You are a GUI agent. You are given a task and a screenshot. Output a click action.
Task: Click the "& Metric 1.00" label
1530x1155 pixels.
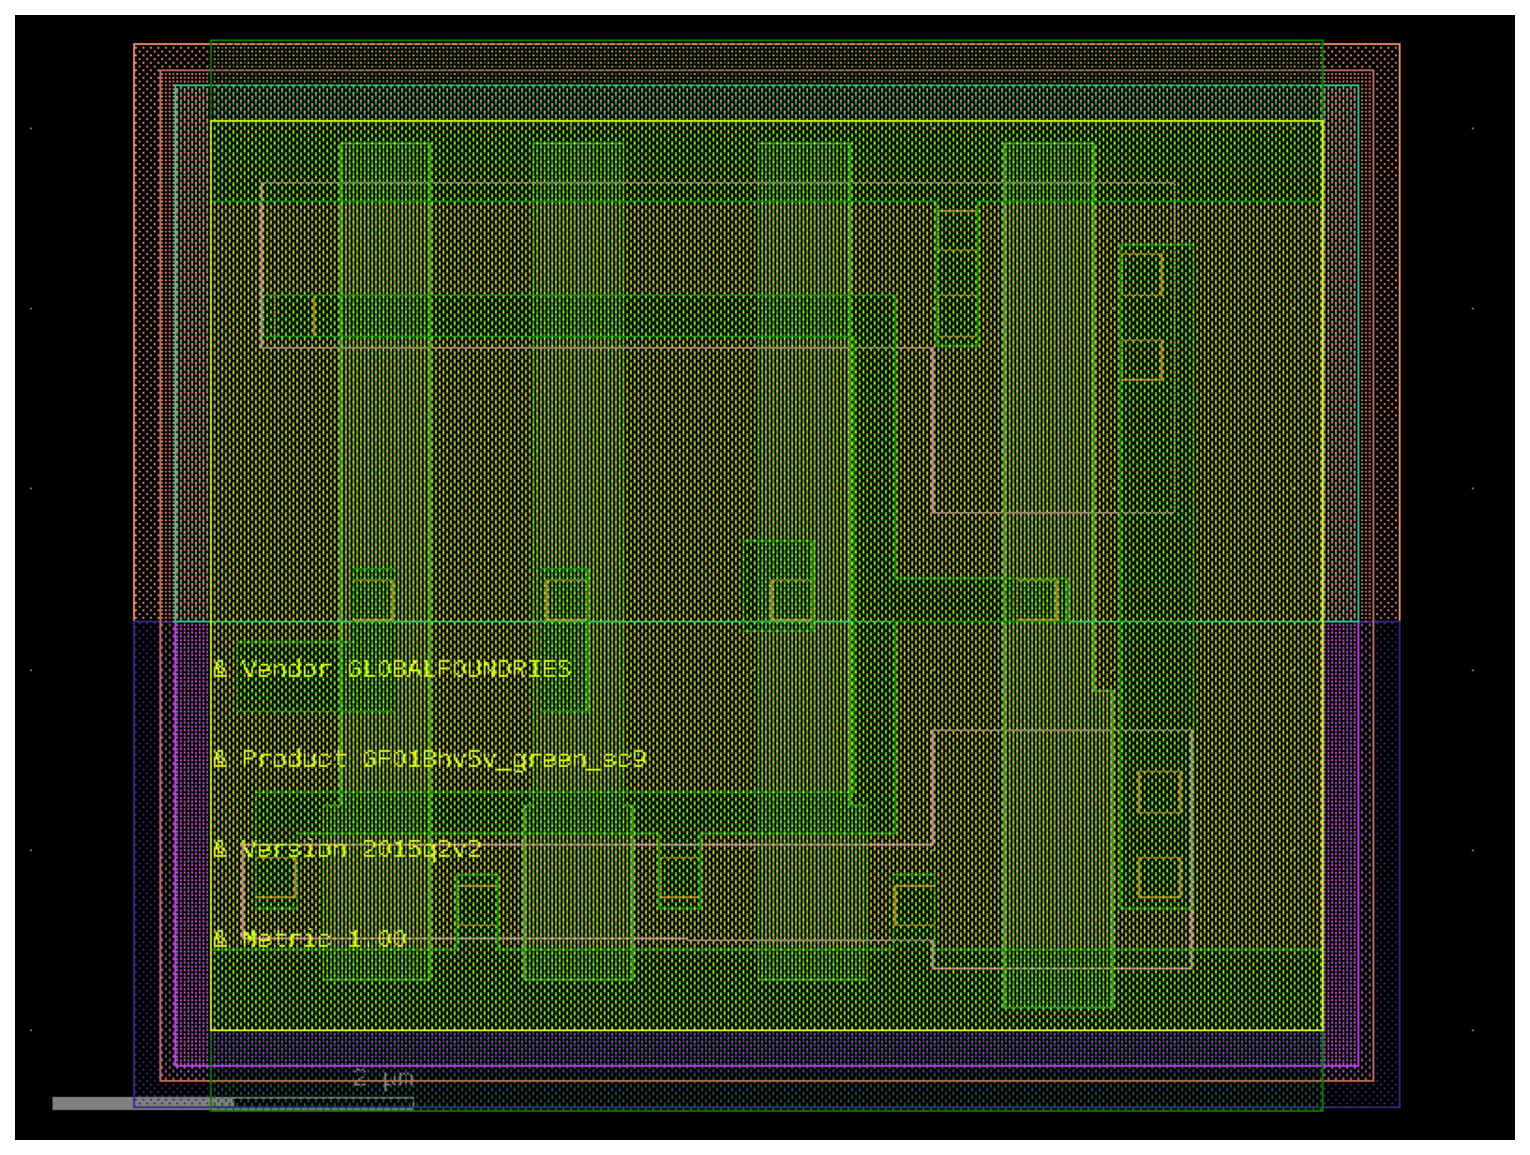click(x=309, y=939)
